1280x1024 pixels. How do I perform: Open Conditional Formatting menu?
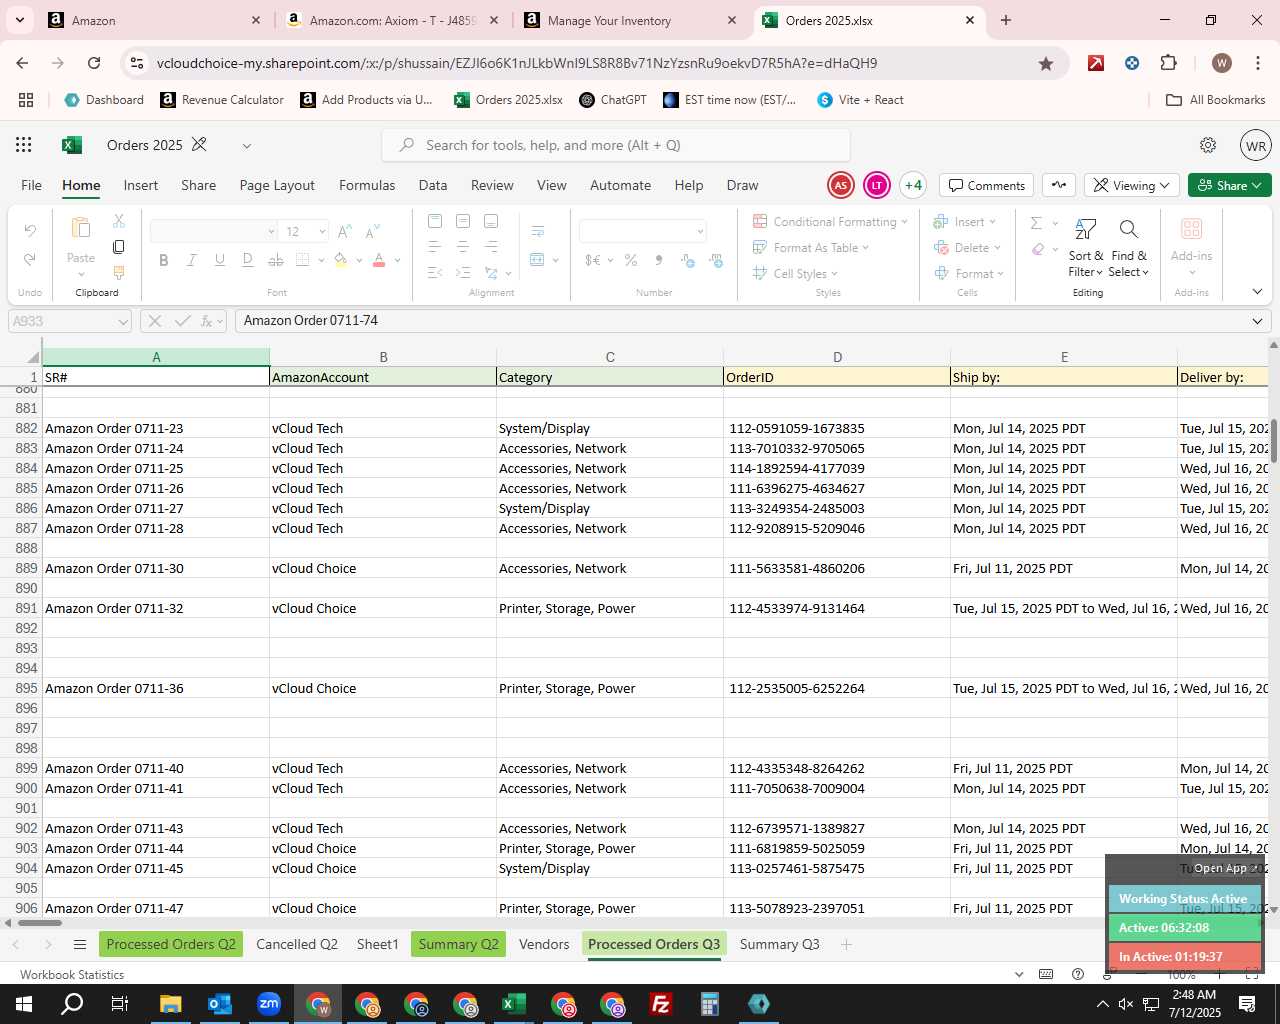pyautogui.click(x=830, y=222)
